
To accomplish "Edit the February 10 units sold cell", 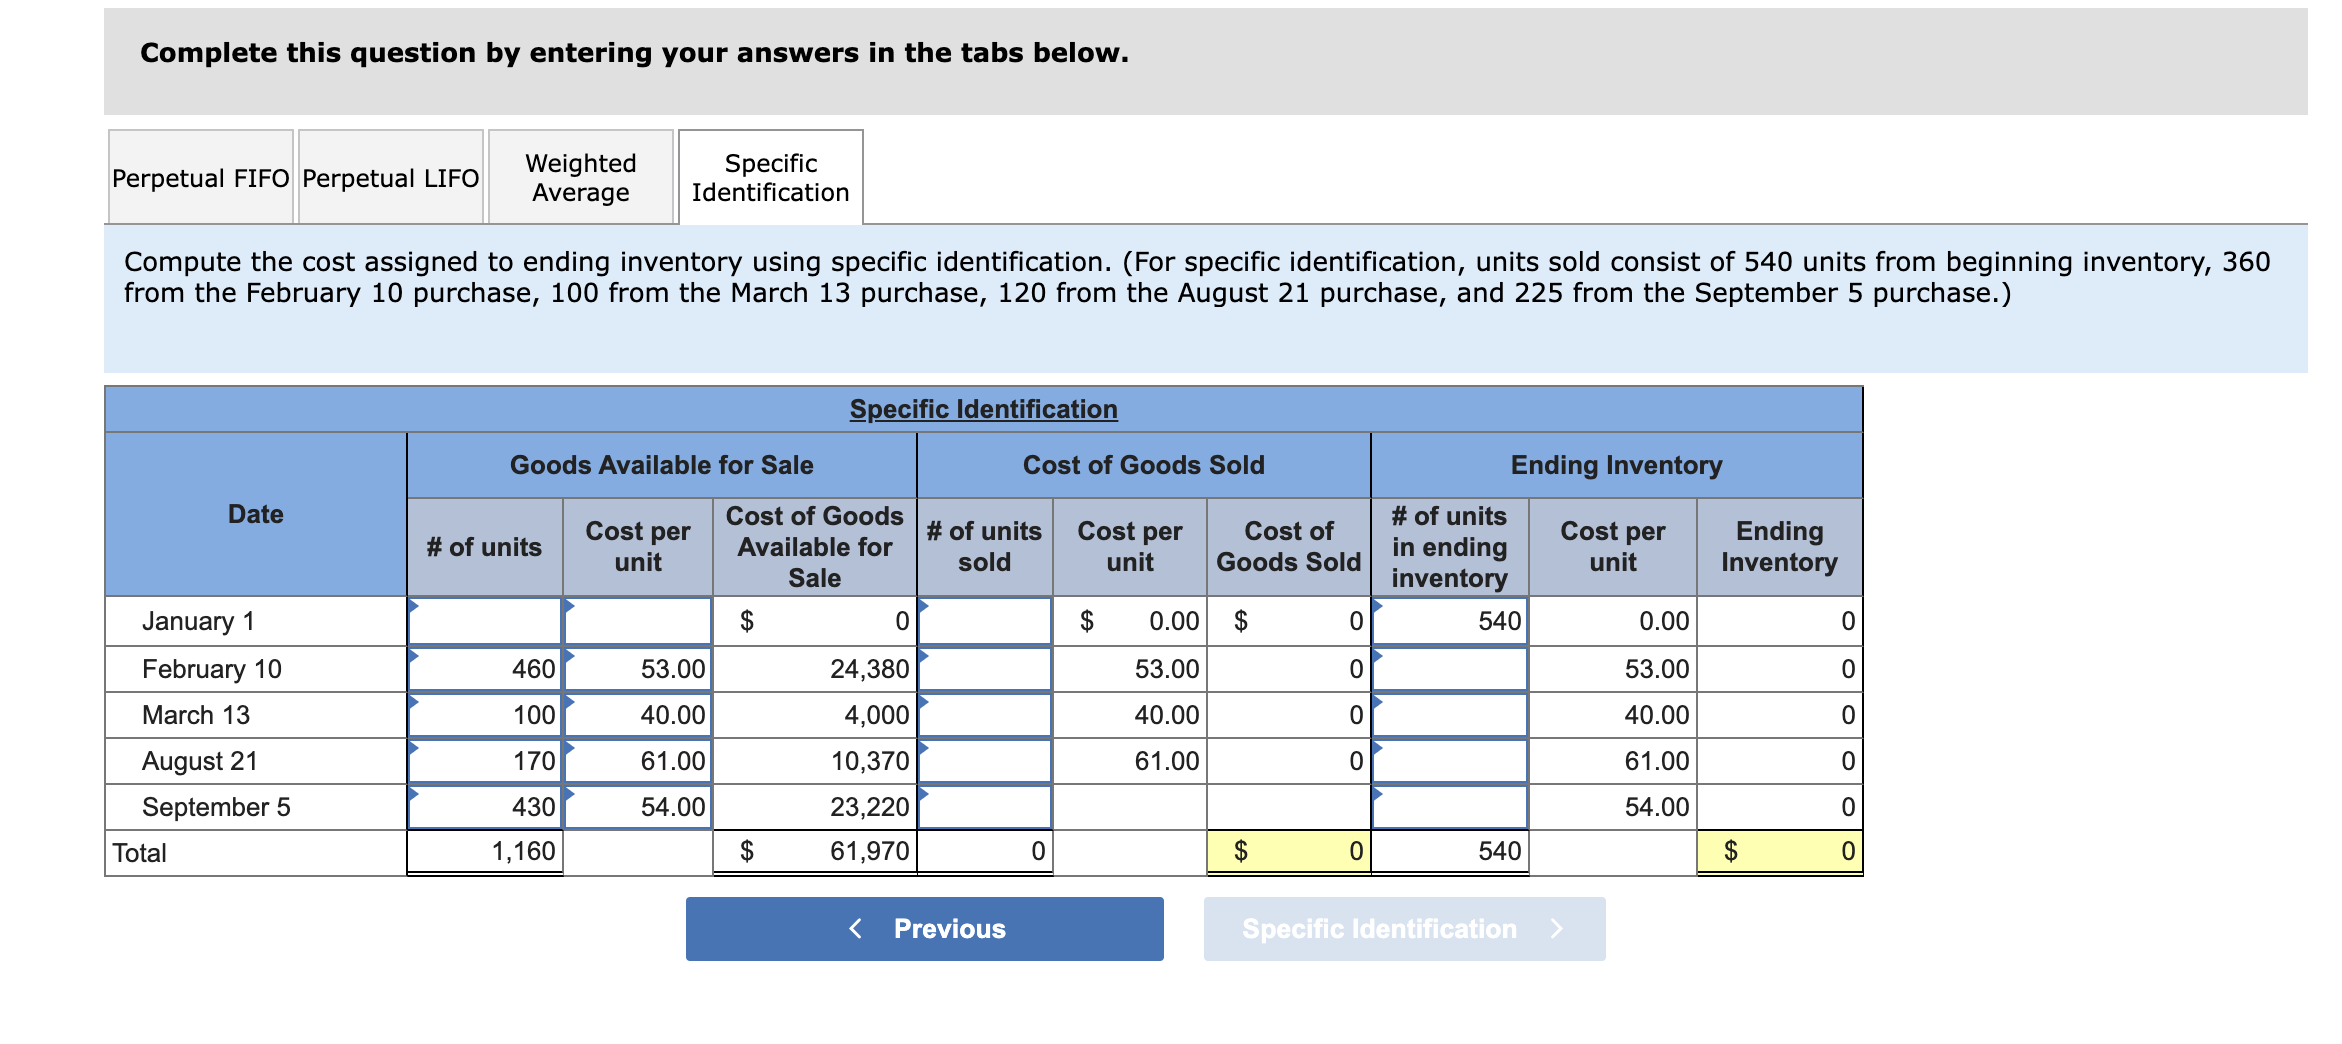I will coord(984,667).
